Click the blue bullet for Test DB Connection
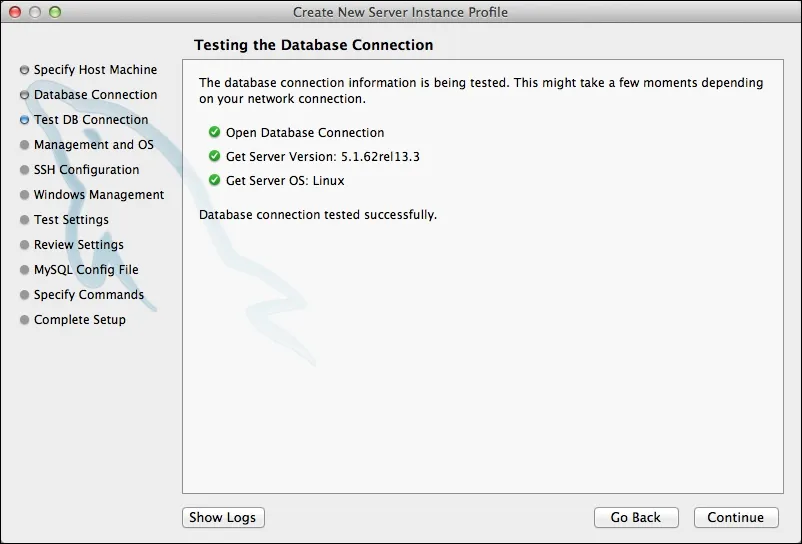The width and height of the screenshot is (802, 544). 24,120
